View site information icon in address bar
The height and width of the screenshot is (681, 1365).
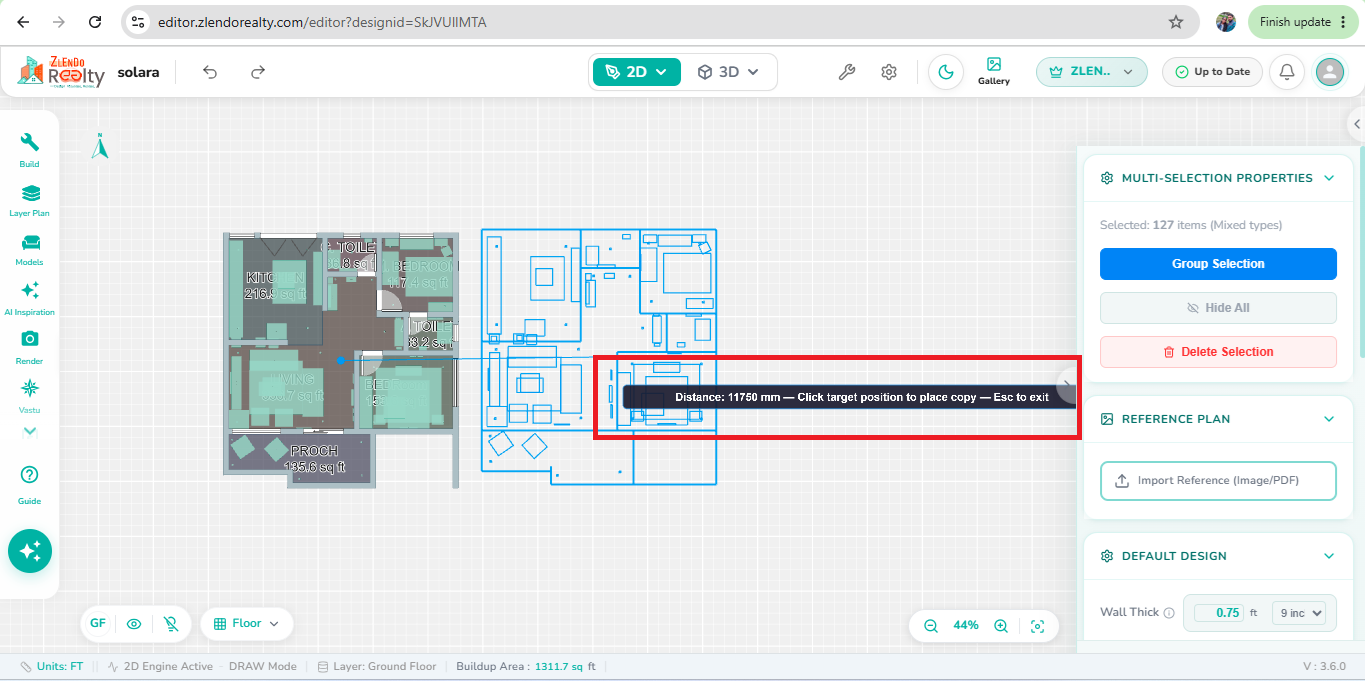[139, 22]
